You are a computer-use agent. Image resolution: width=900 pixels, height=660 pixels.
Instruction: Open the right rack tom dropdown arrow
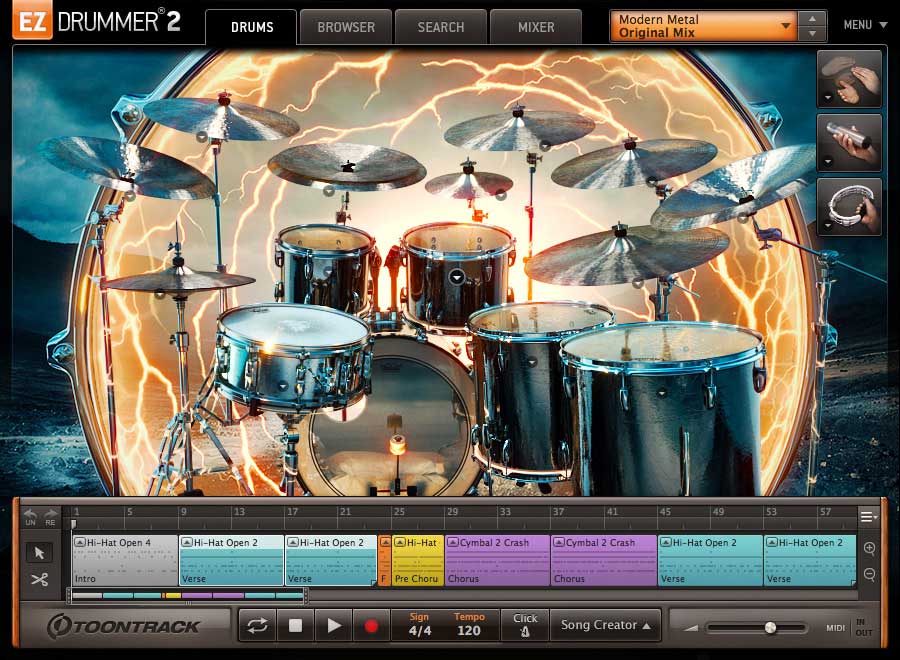coord(456,277)
